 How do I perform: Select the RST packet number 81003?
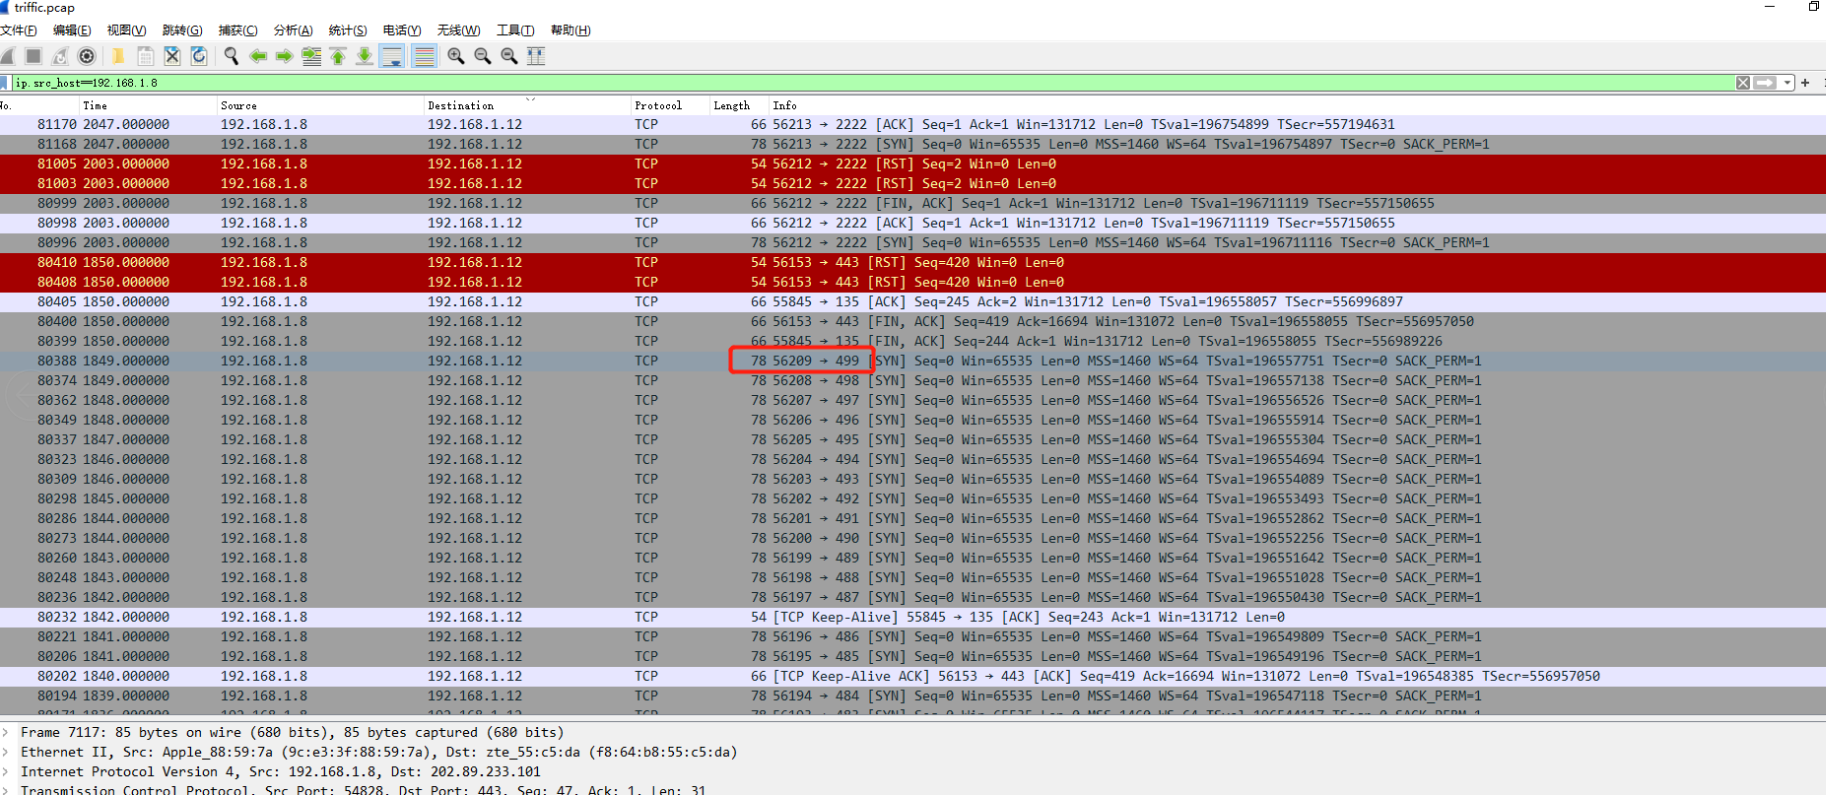(913, 184)
